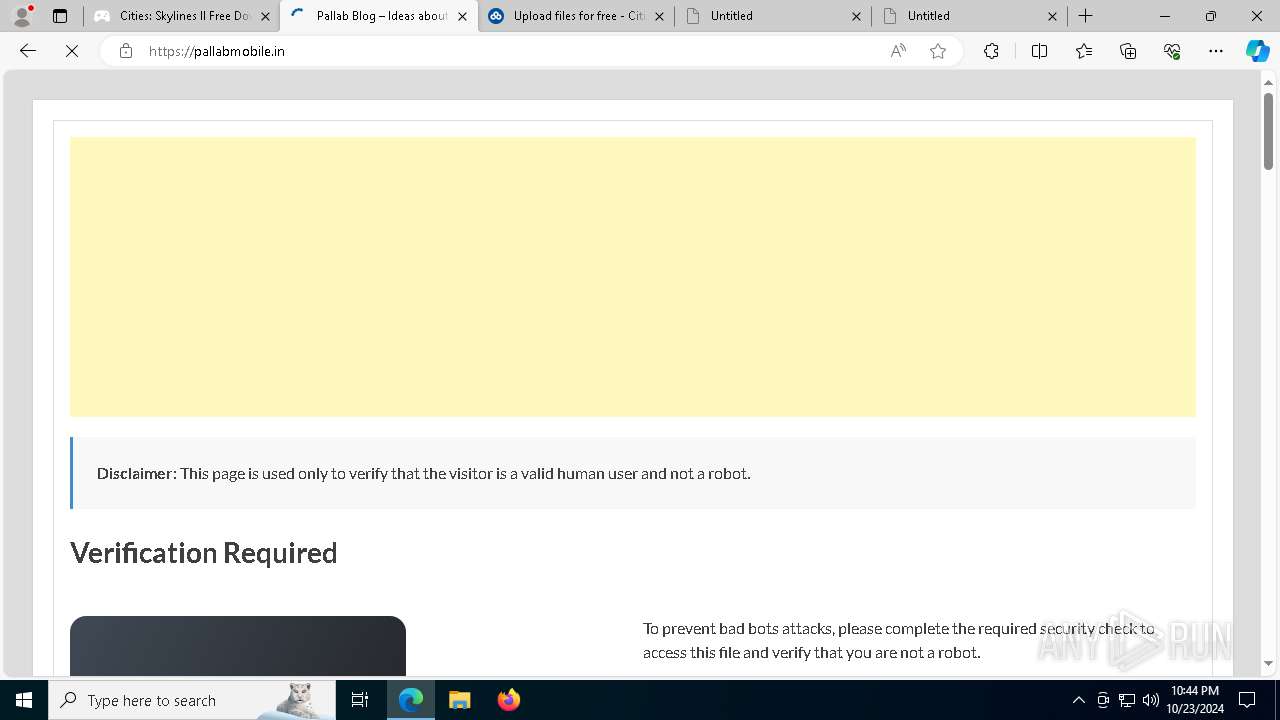Open the clock showing 10:44 PM
This screenshot has width=1280, height=720.
[1194, 700]
